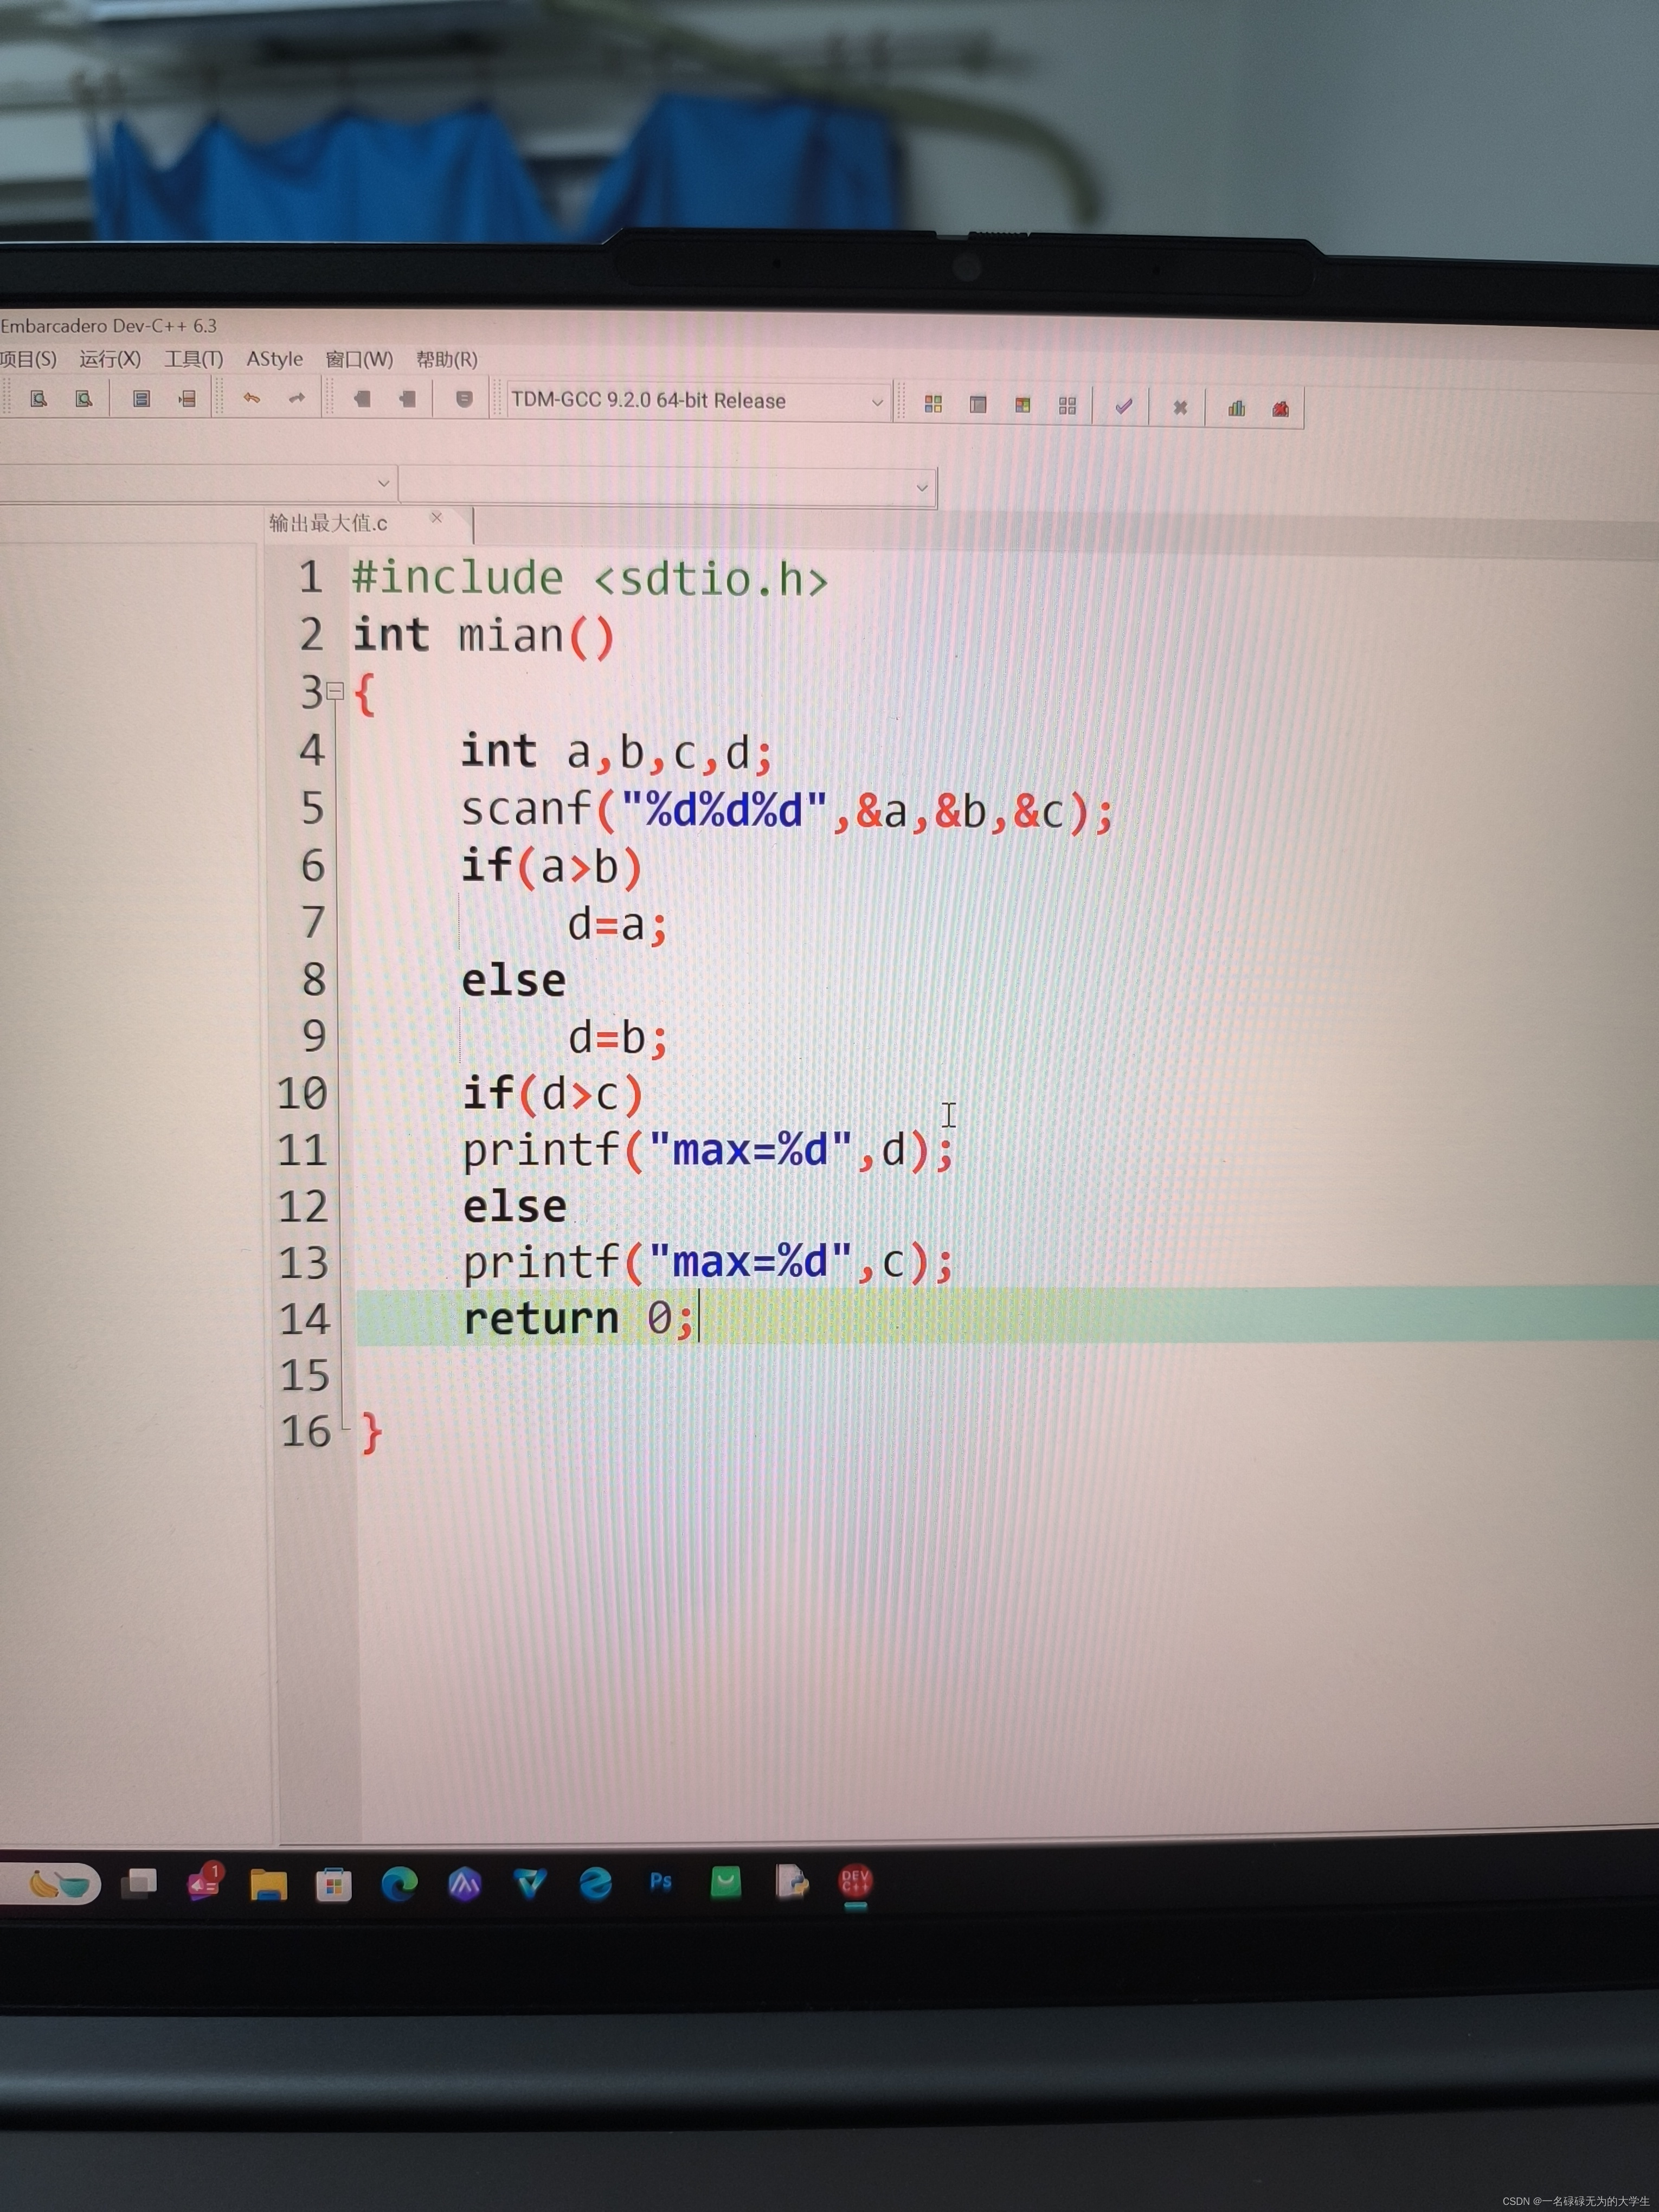Screen dimensions: 1659x2212
Task: Click the printf line printing c
Action: click(708, 1263)
